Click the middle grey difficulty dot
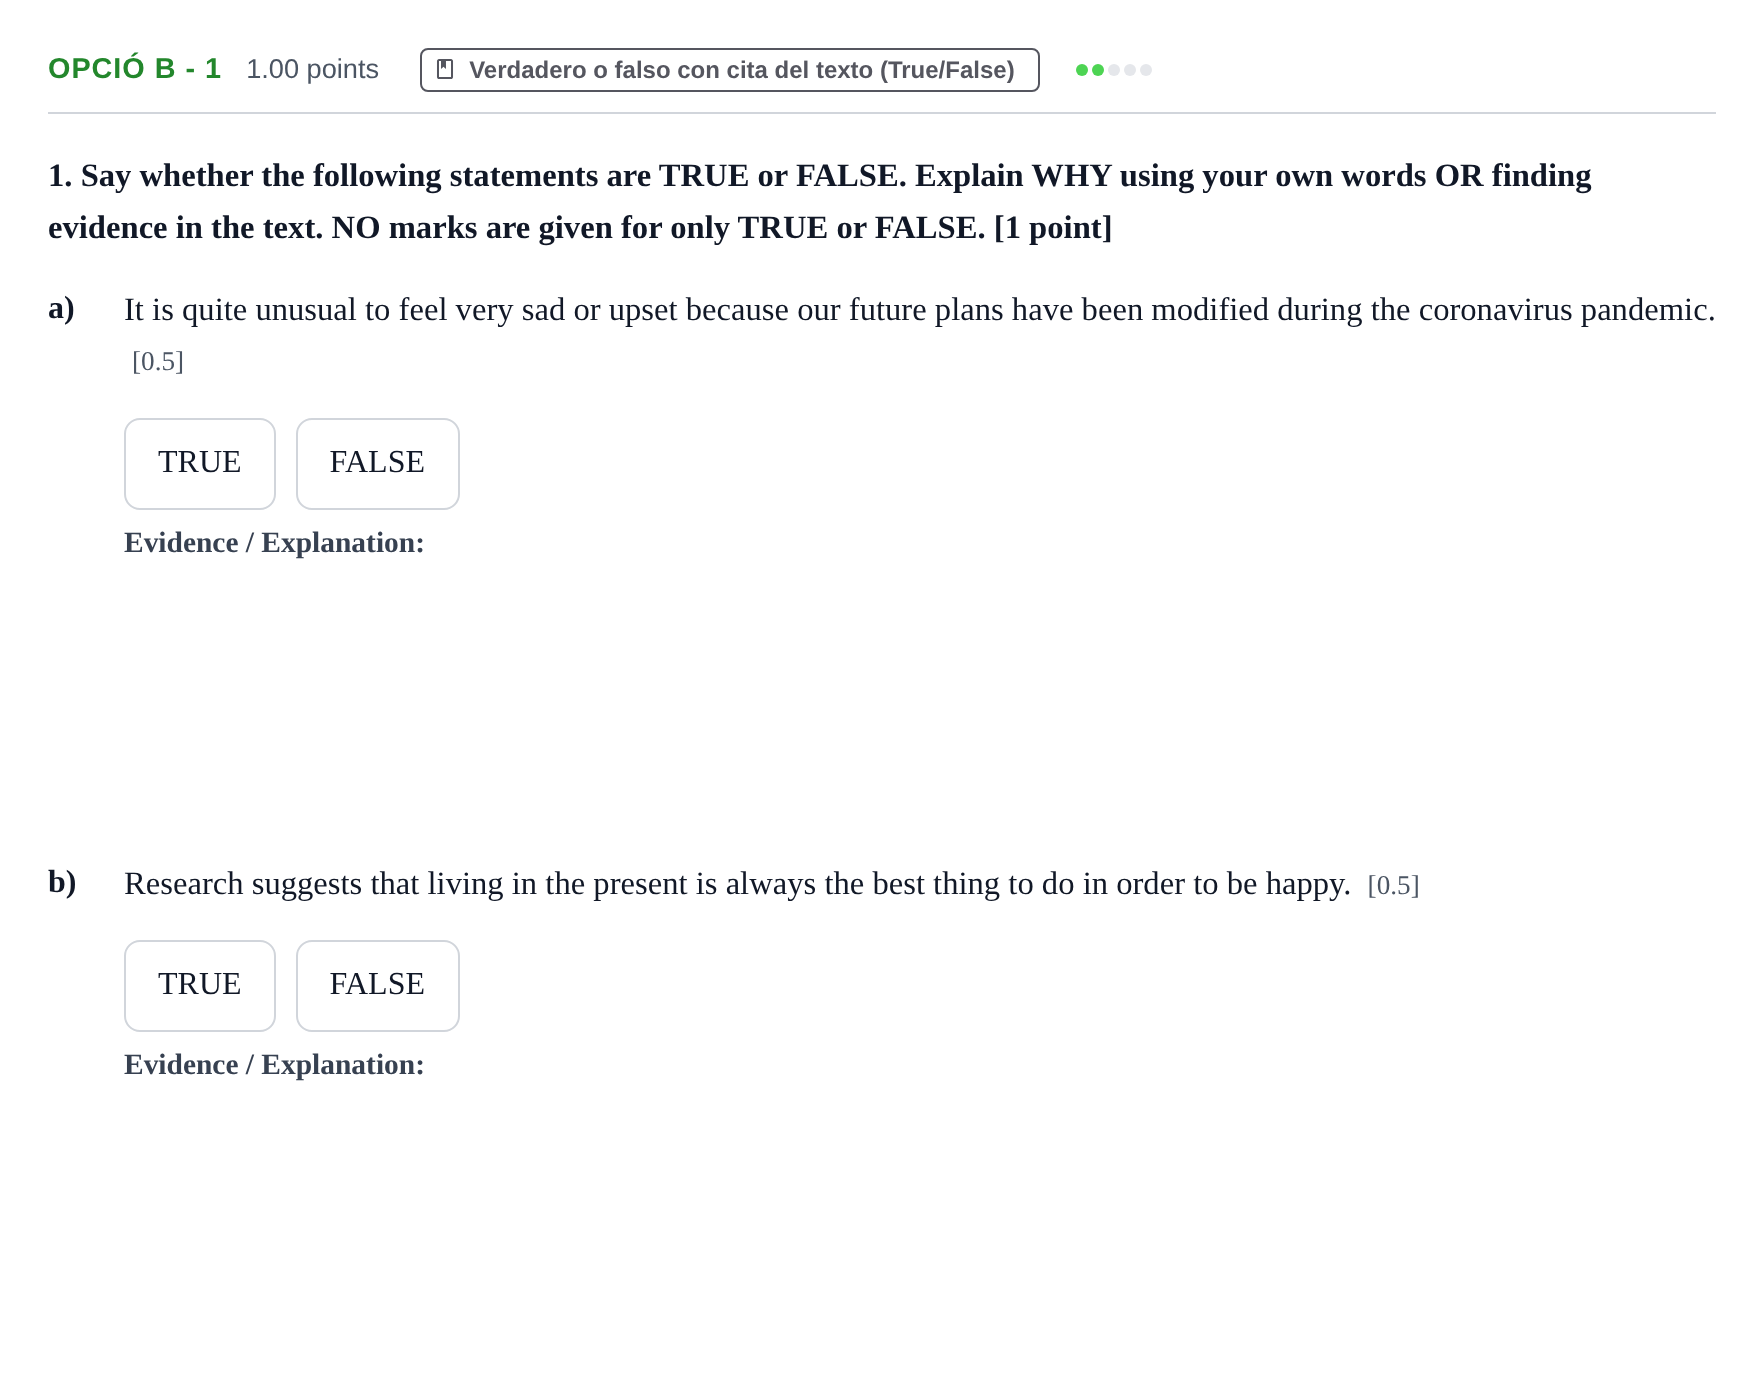1764x1396 pixels. pos(1130,70)
